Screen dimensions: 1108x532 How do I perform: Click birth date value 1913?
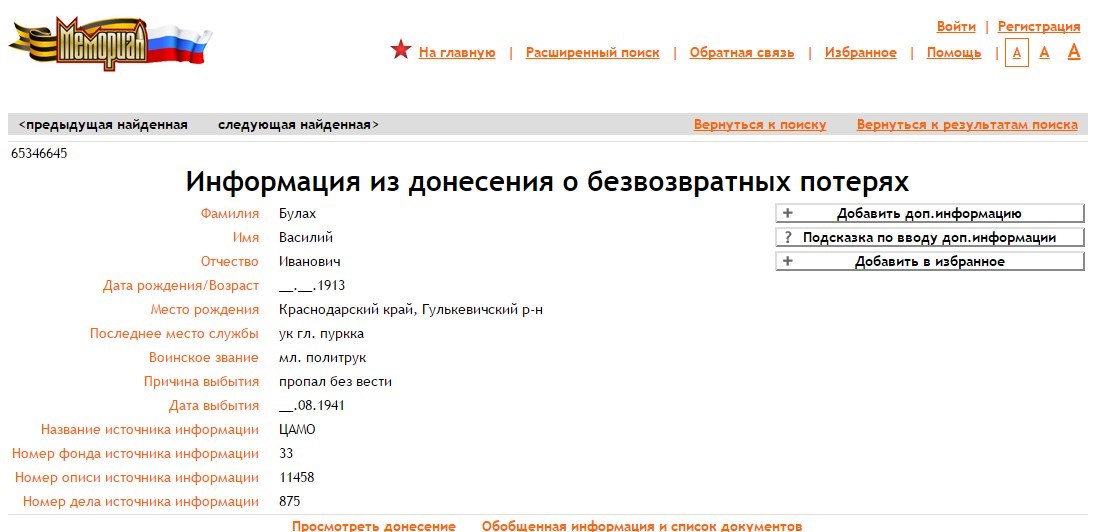coord(312,285)
